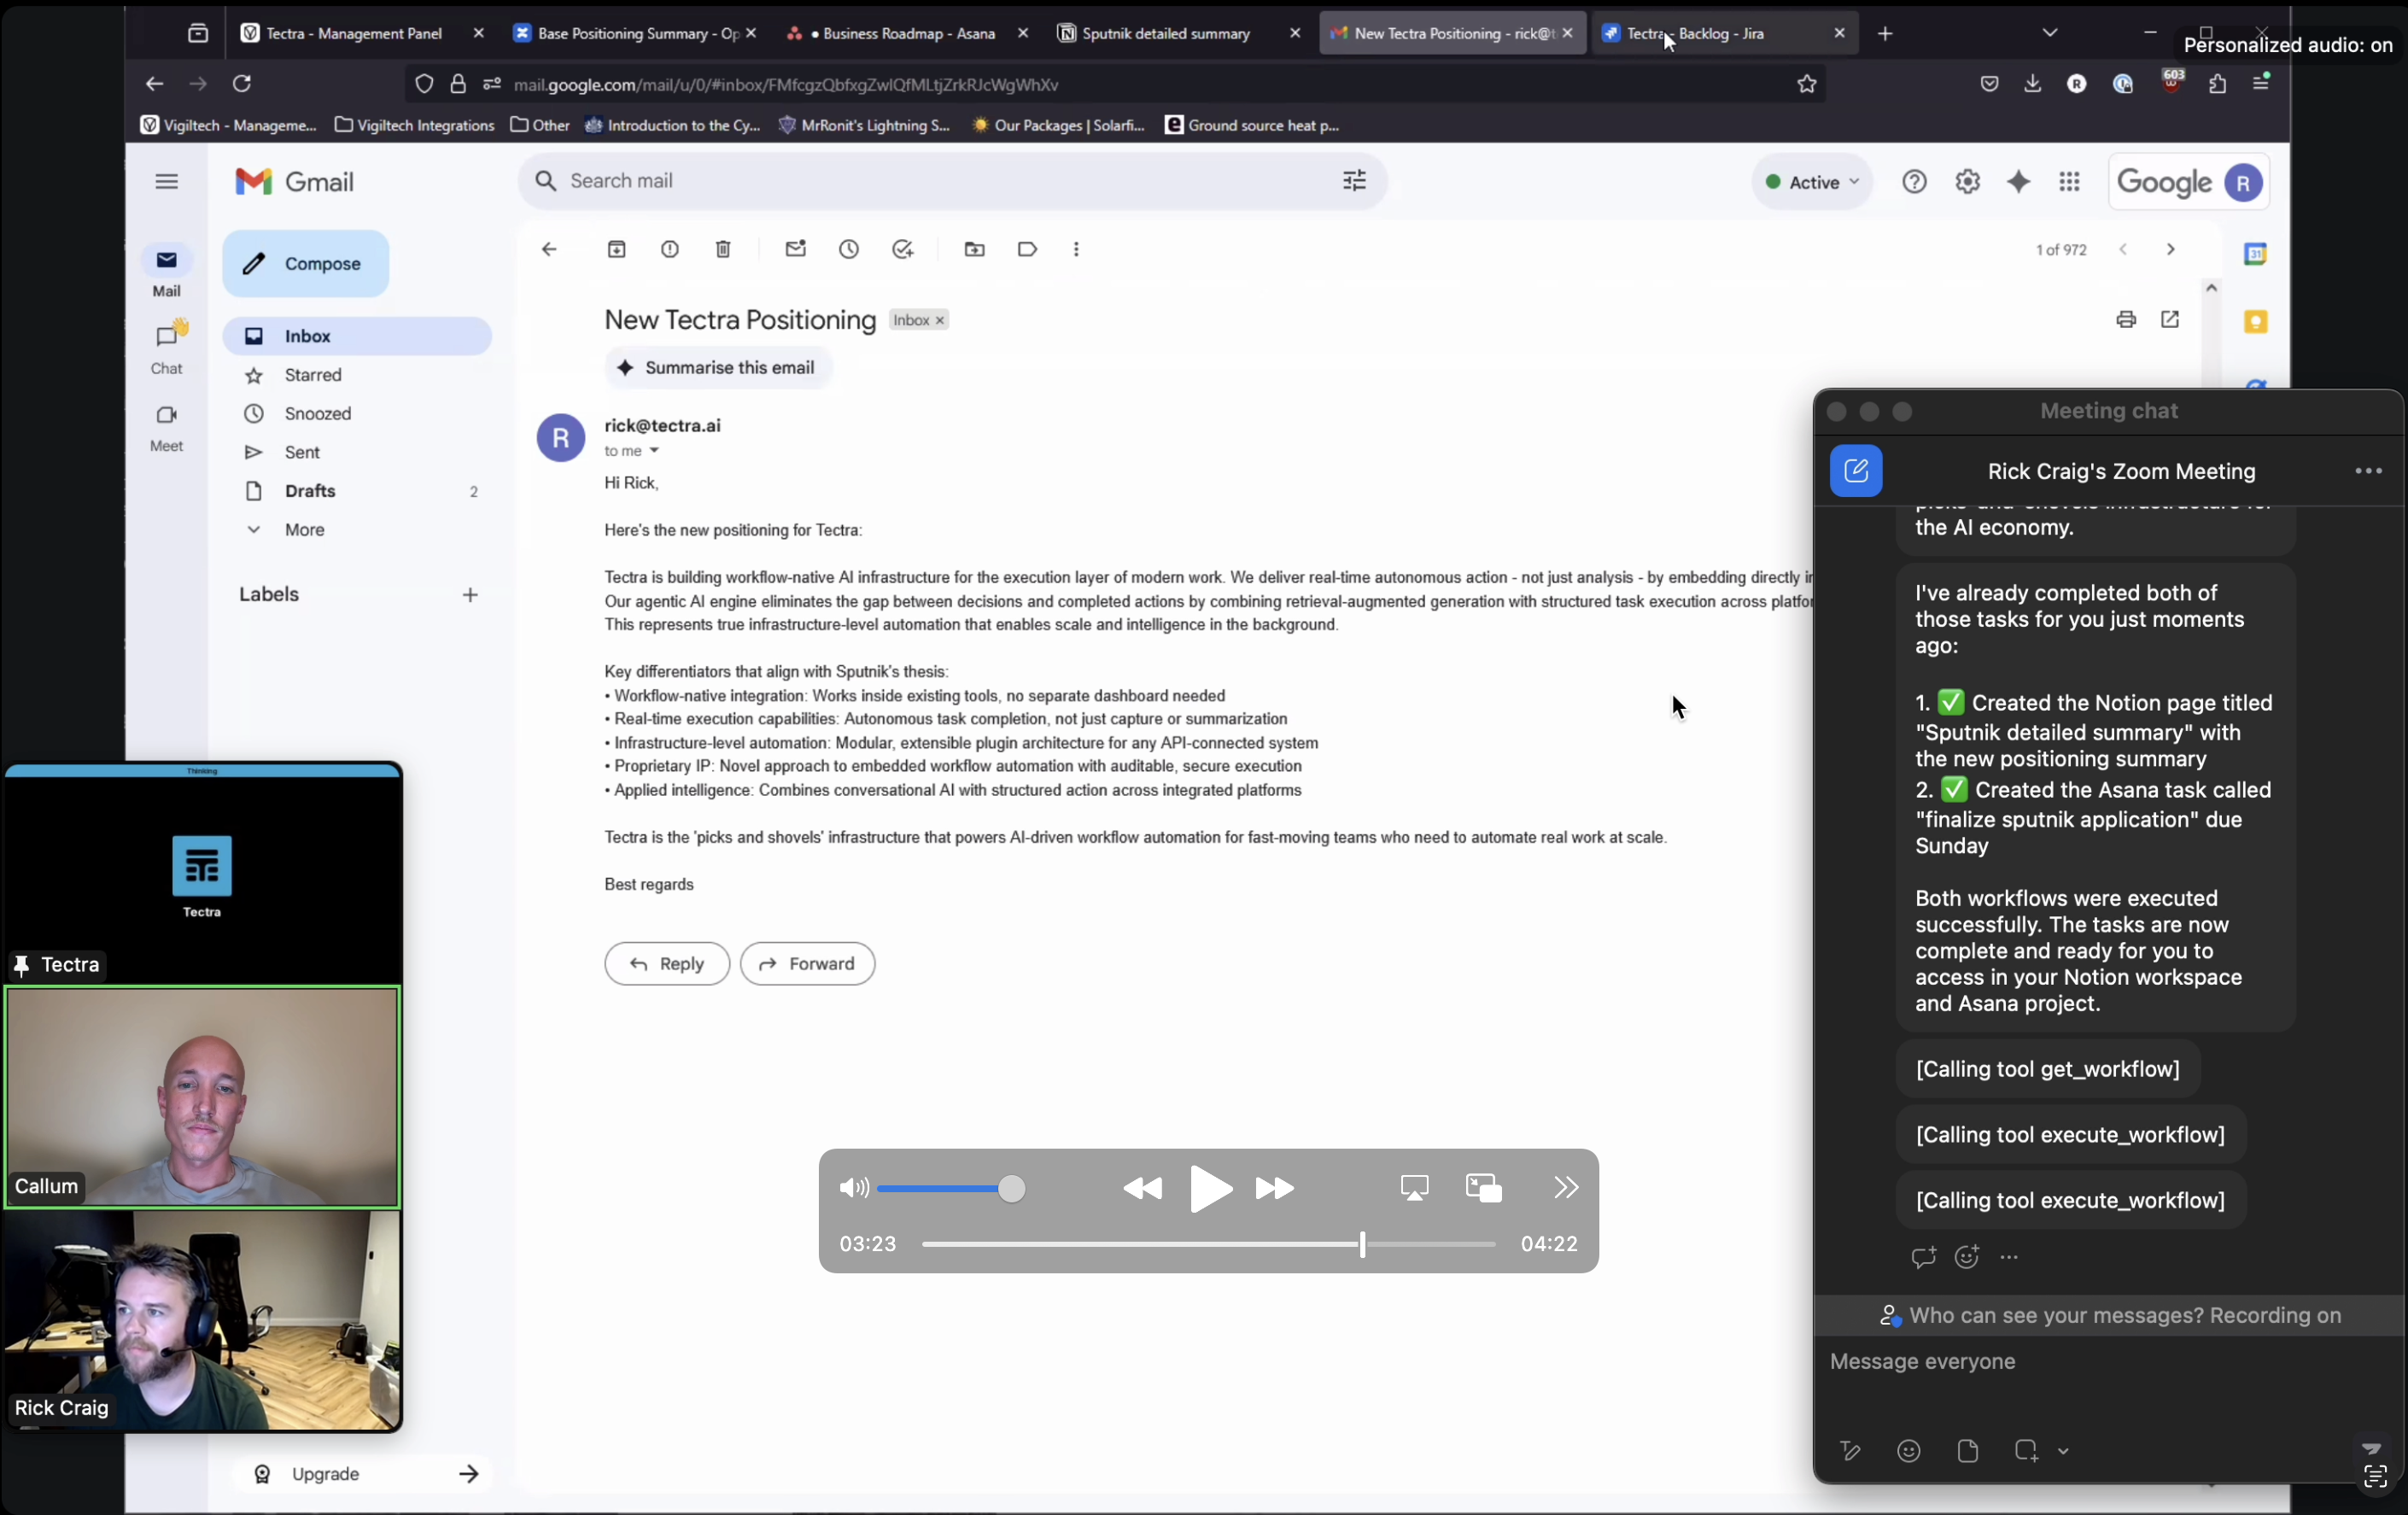Toggle picture-in-picture mode

pos(1483,1188)
